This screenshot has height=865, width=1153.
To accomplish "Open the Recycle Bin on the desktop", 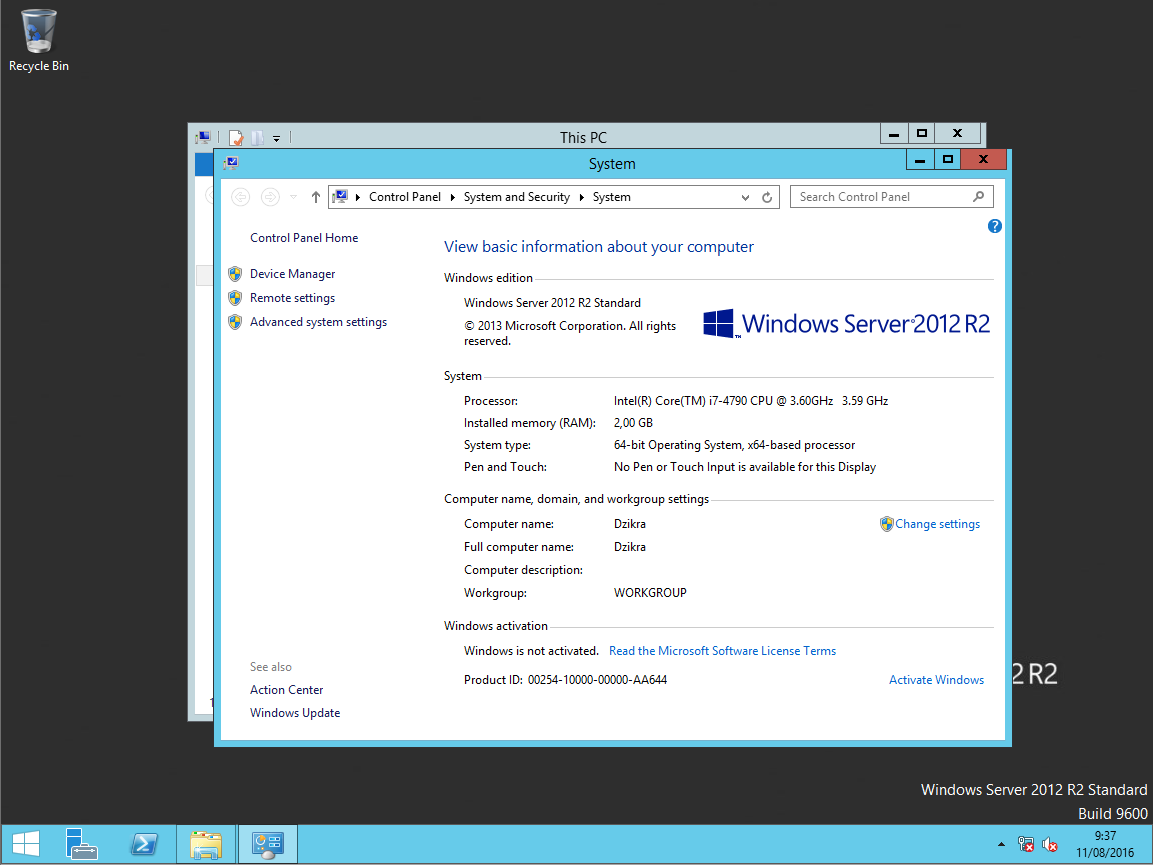I will pyautogui.click(x=38, y=30).
